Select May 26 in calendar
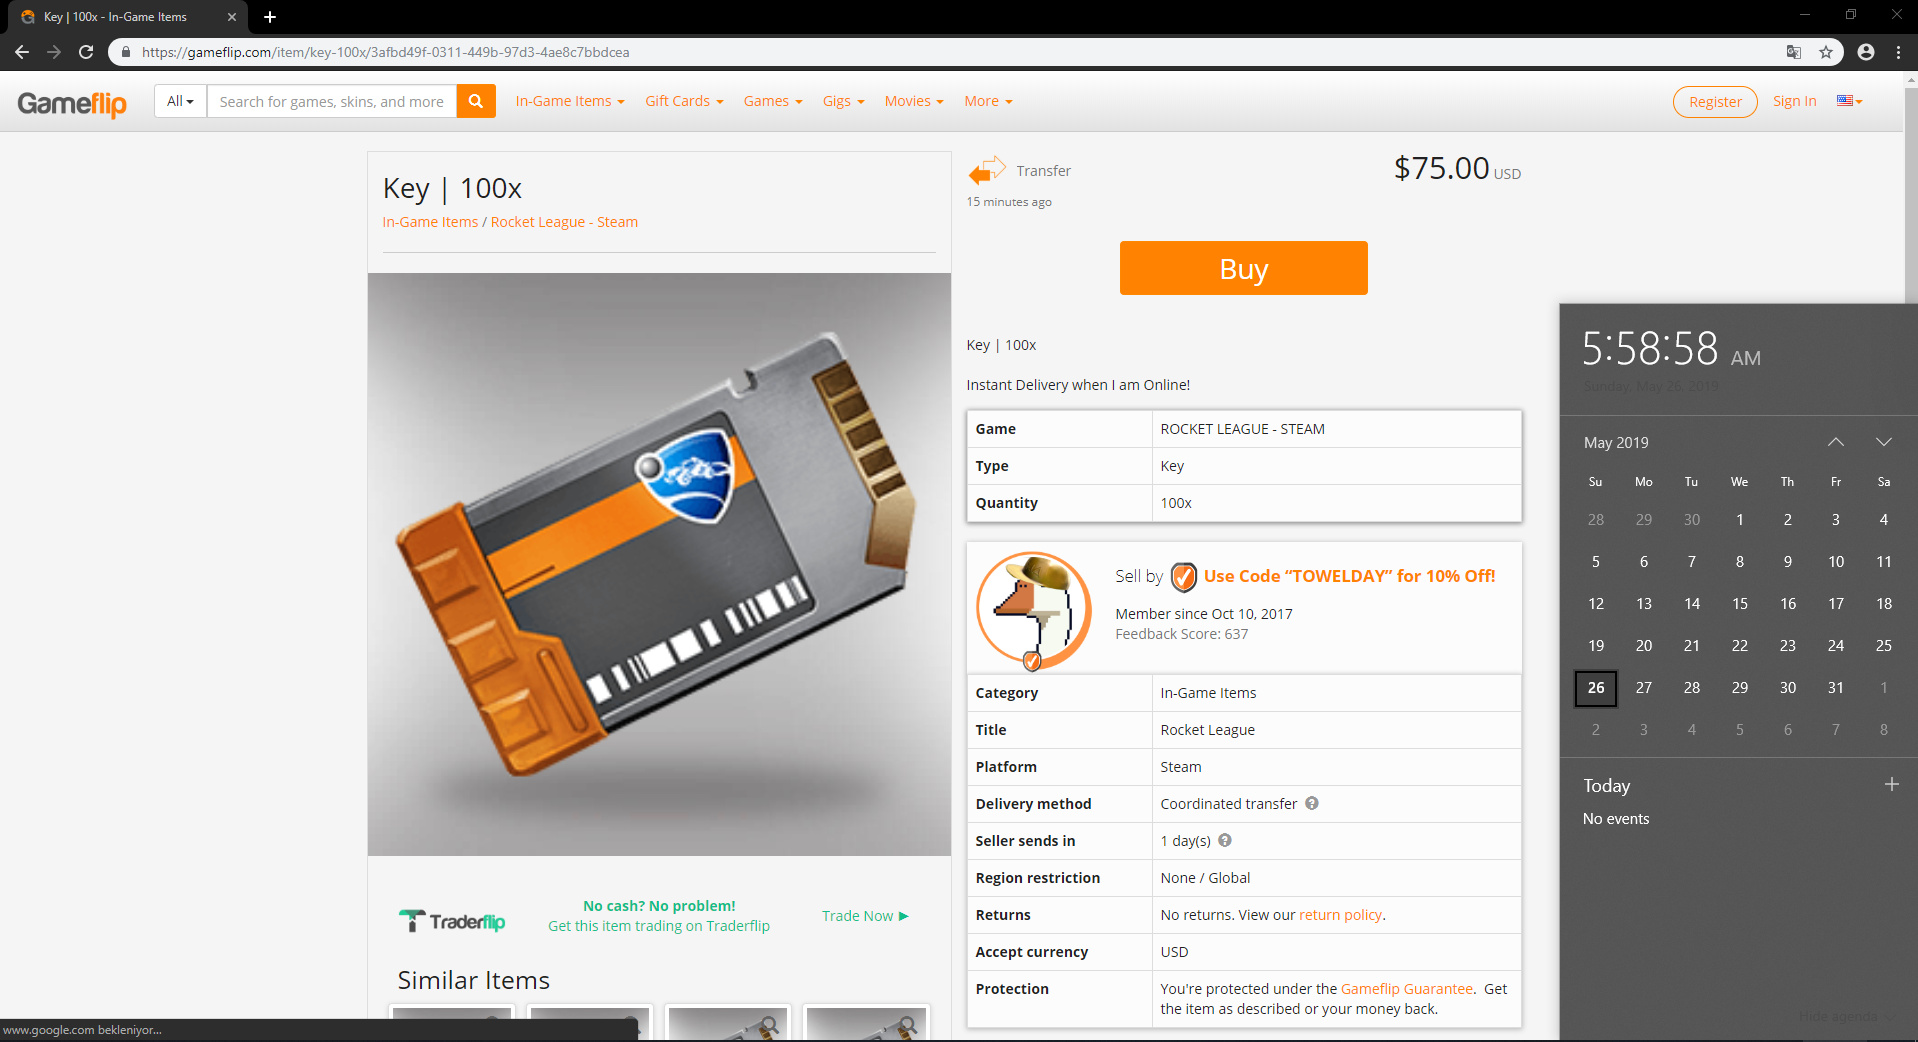1918x1042 pixels. [1595, 687]
